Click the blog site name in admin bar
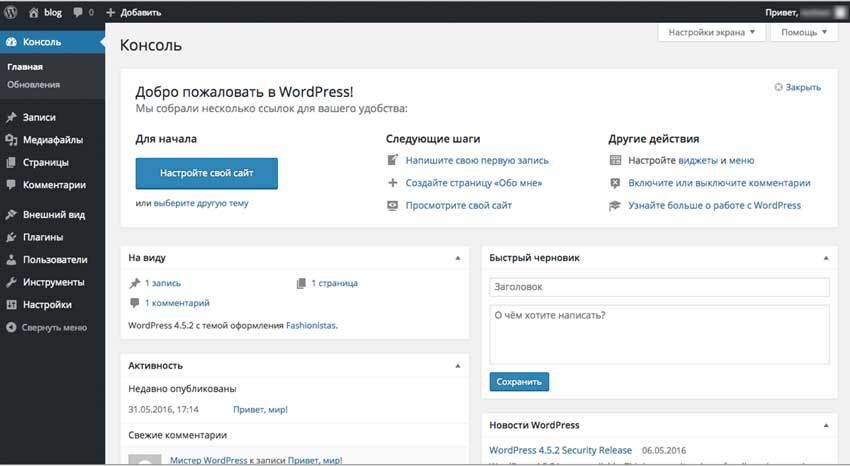The width and height of the screenshot is (850, 466). pyautogui.click(x=53, y=12)
